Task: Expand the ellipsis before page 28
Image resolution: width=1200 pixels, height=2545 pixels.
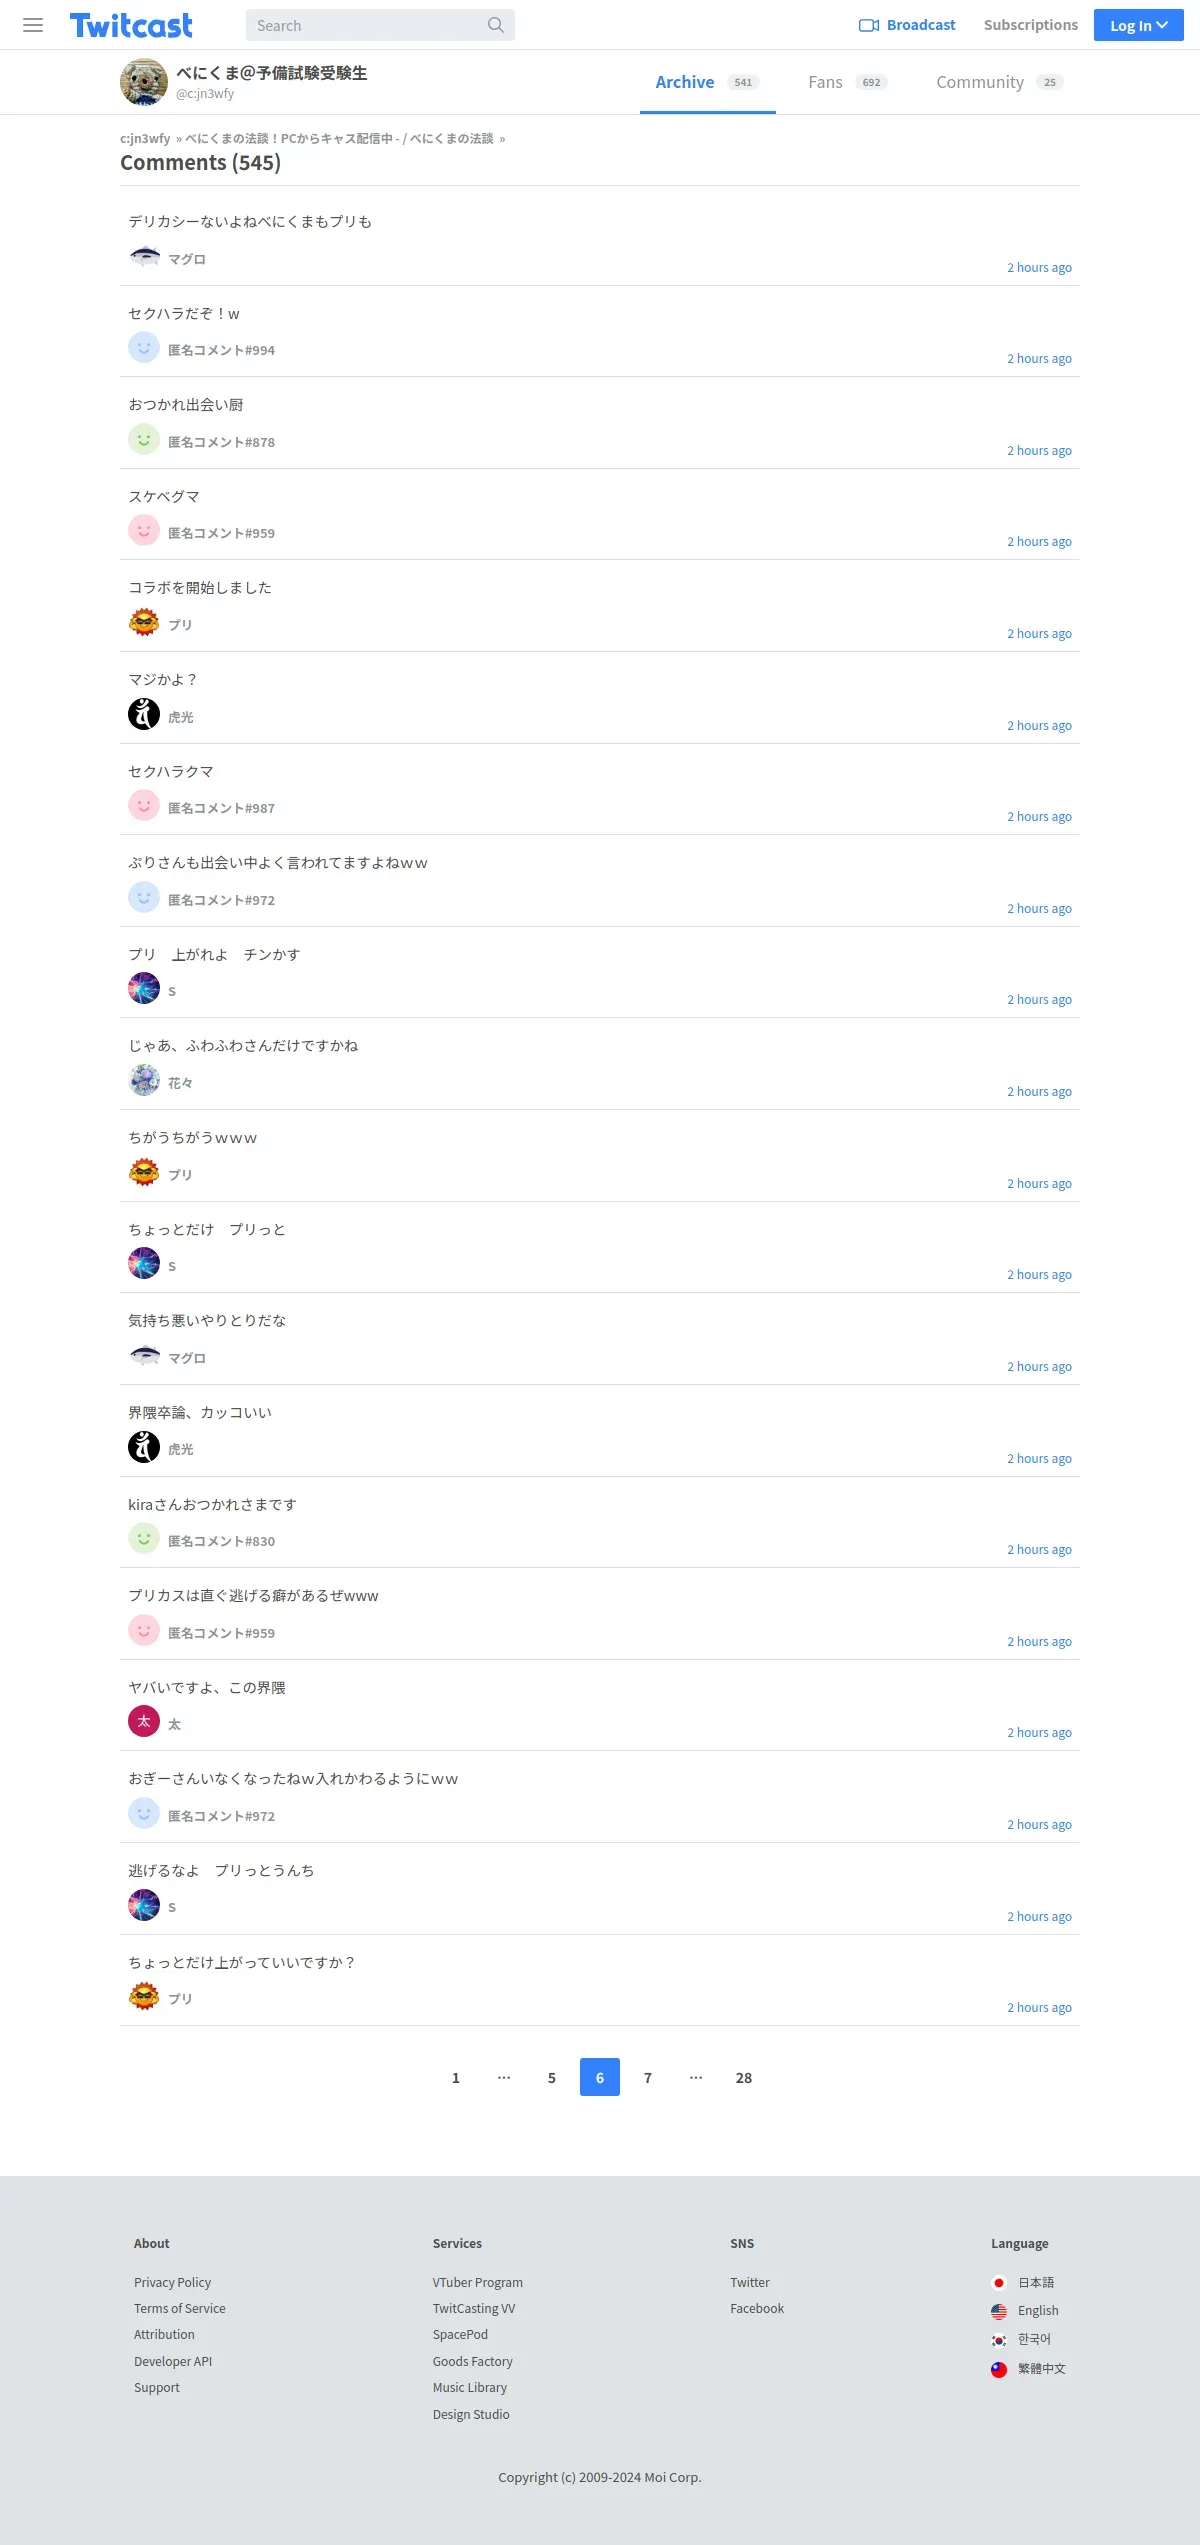Action: 696,2077
